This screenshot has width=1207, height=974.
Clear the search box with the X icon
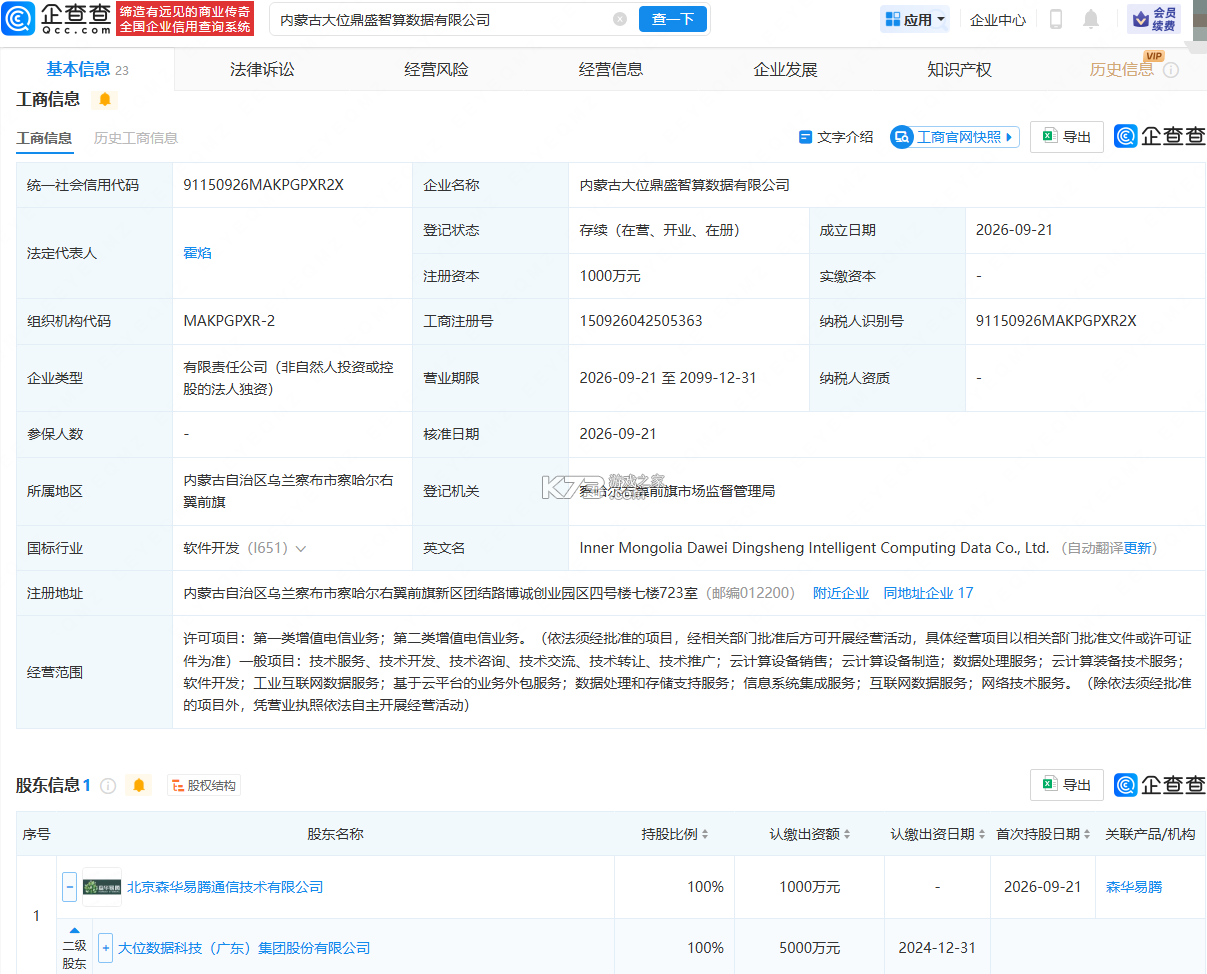tap(620, 19)
